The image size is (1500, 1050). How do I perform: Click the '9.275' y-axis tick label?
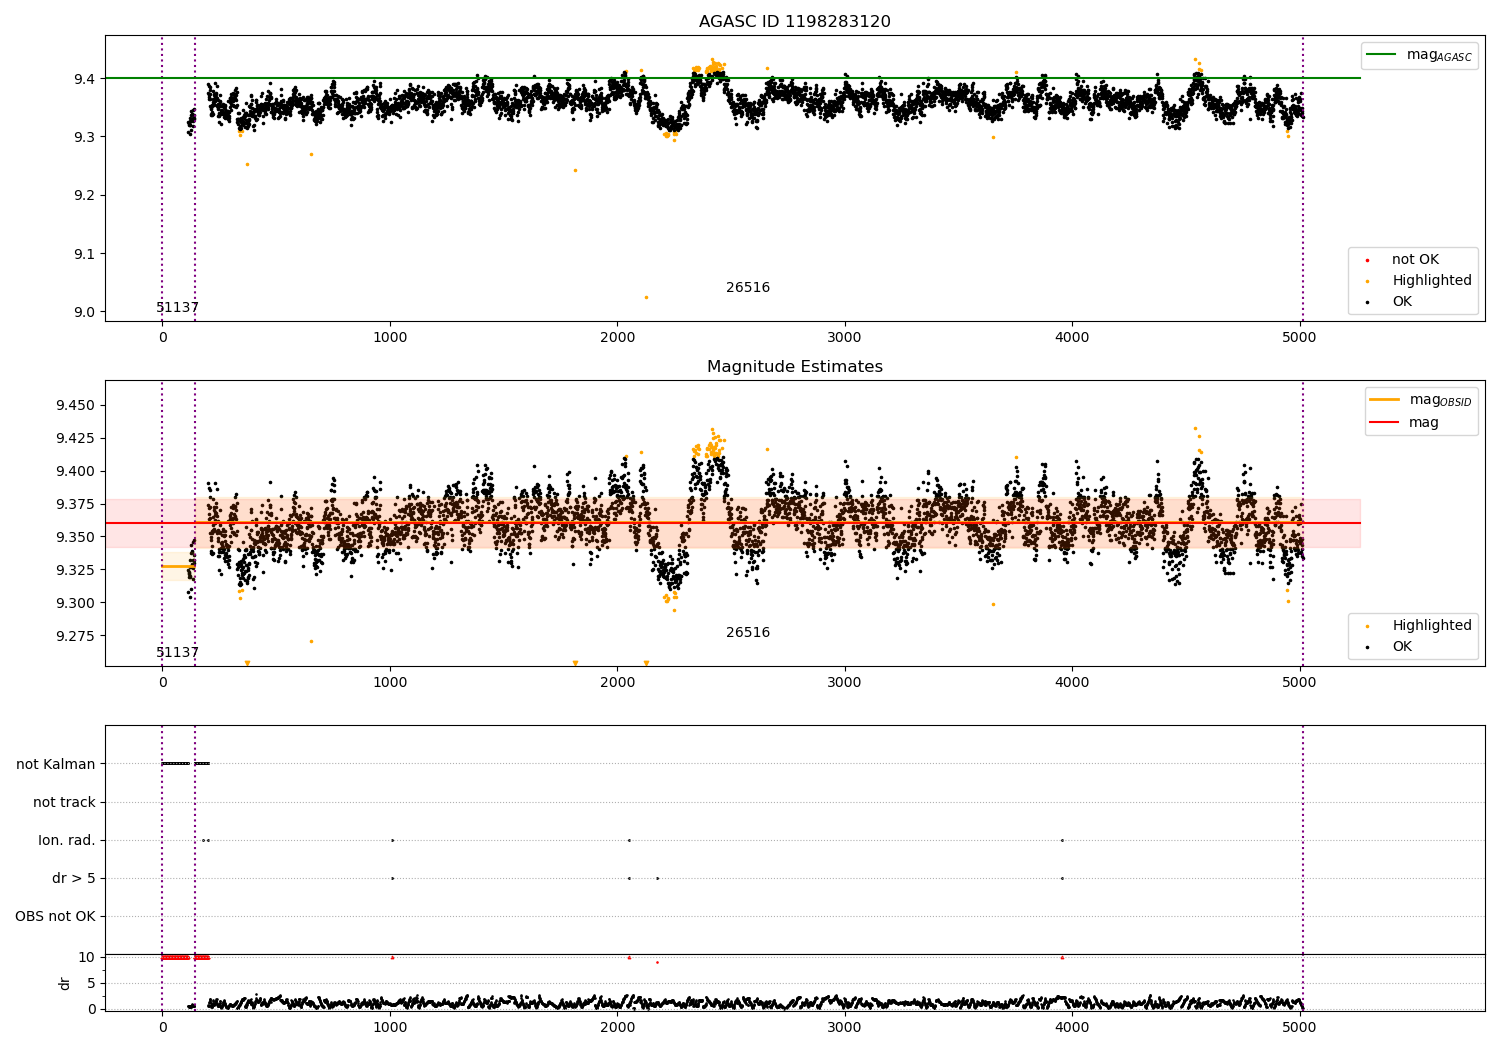(x=75, y=636)
